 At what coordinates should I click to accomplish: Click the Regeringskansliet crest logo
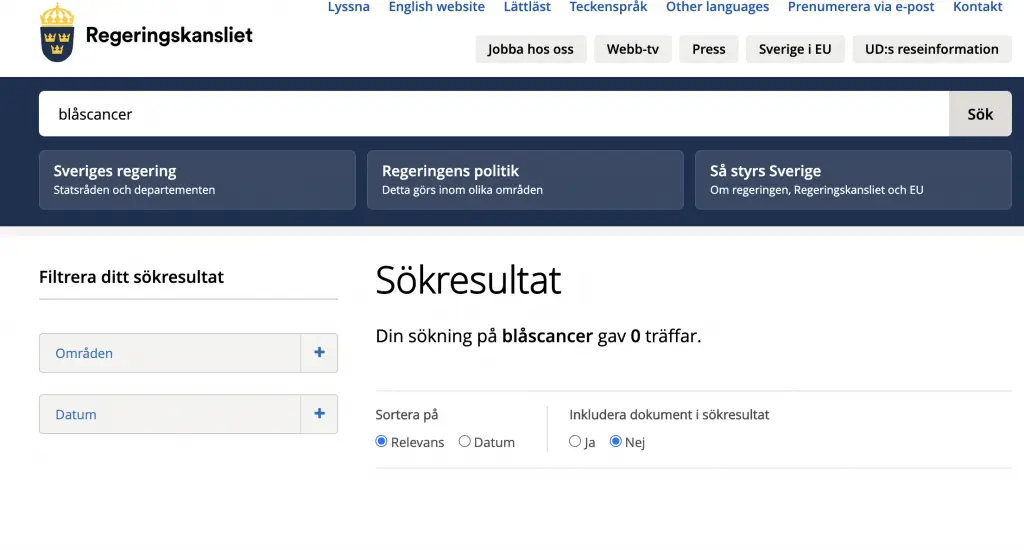point(57,33)
